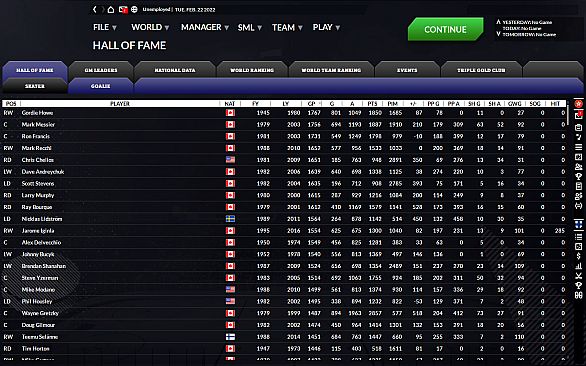Switch to the World Ranking tab

(x=252, y=70)
